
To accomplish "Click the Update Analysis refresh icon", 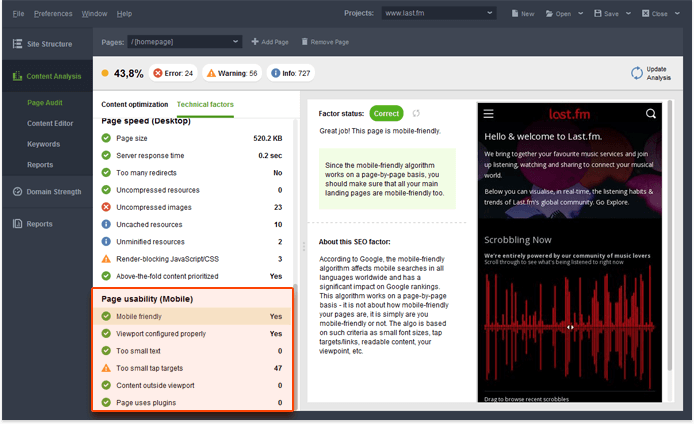I will pyautogui.click(x=637, y=73).
